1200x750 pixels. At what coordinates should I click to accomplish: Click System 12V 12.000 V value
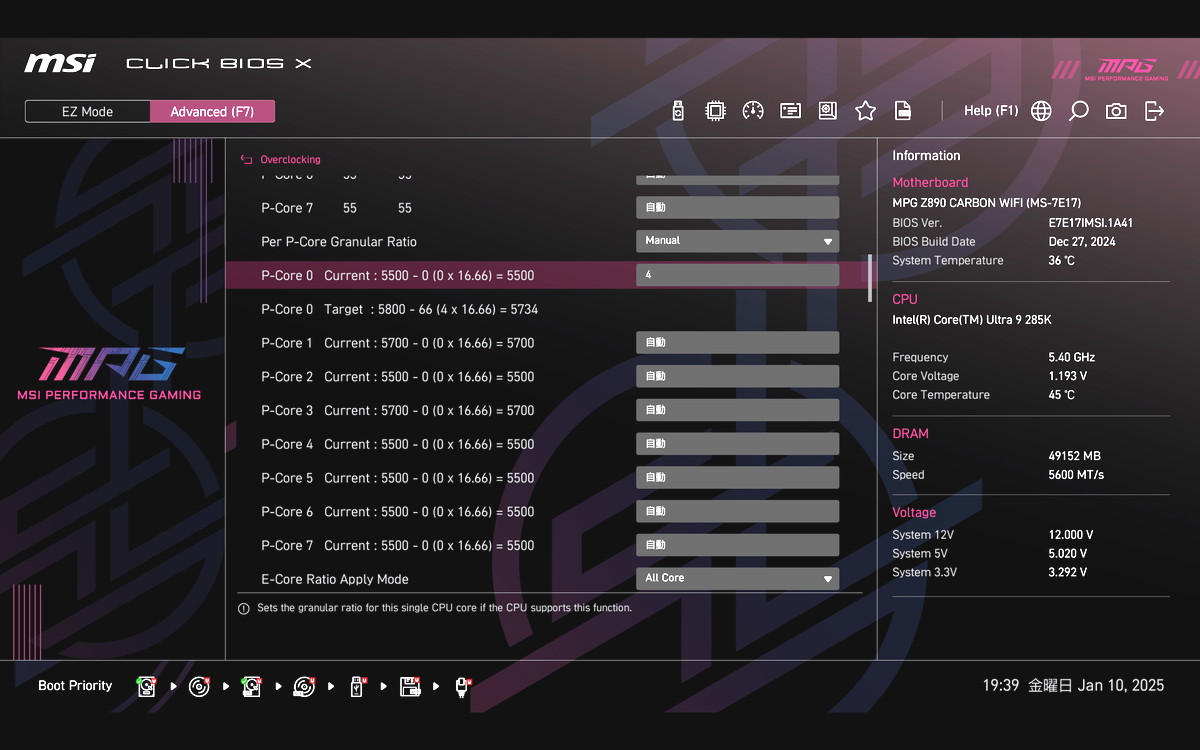1071,535
